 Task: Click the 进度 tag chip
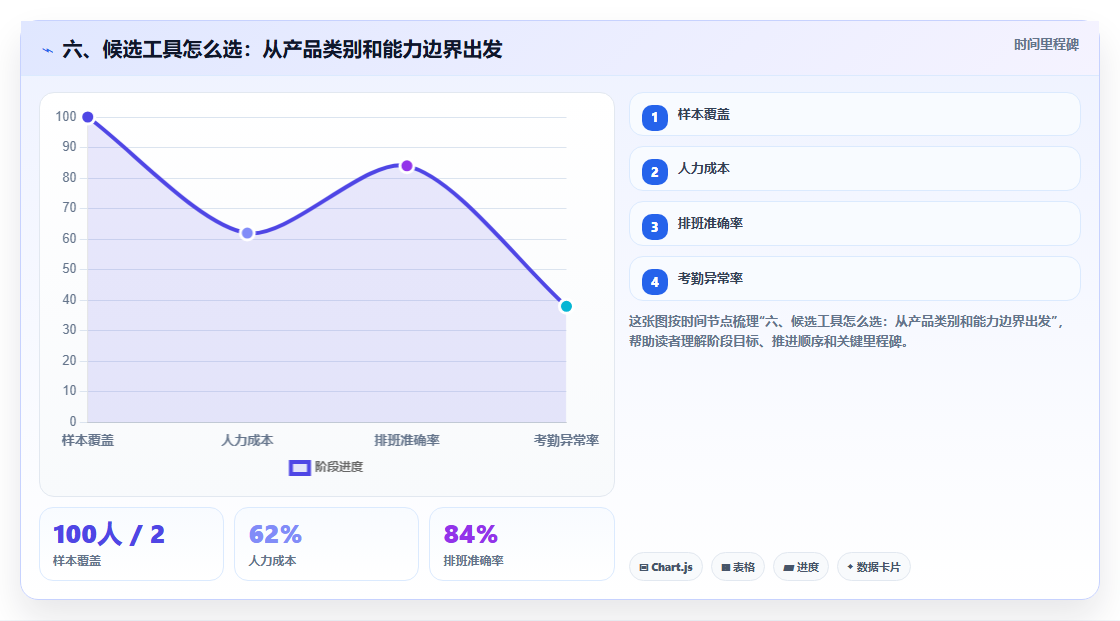[801, 567]
